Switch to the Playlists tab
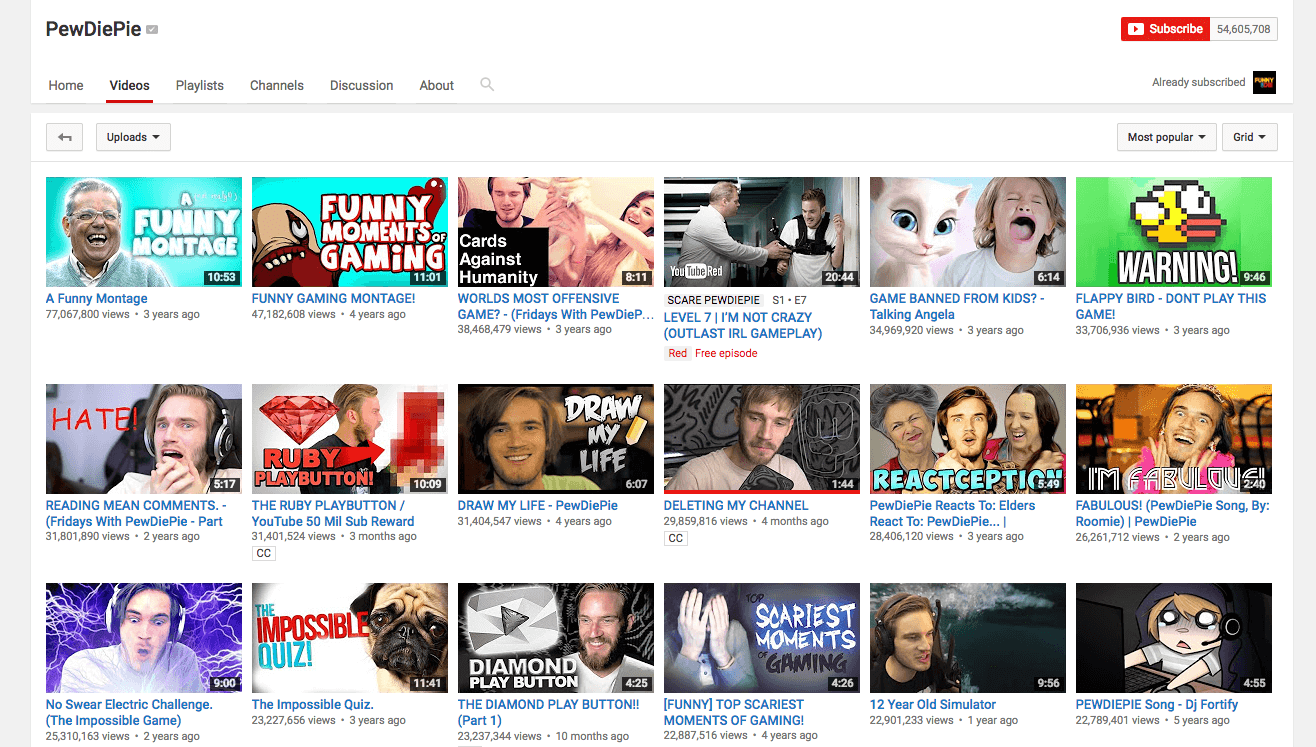This screenshot has width=1316, height=747. [x=200, y=85]
